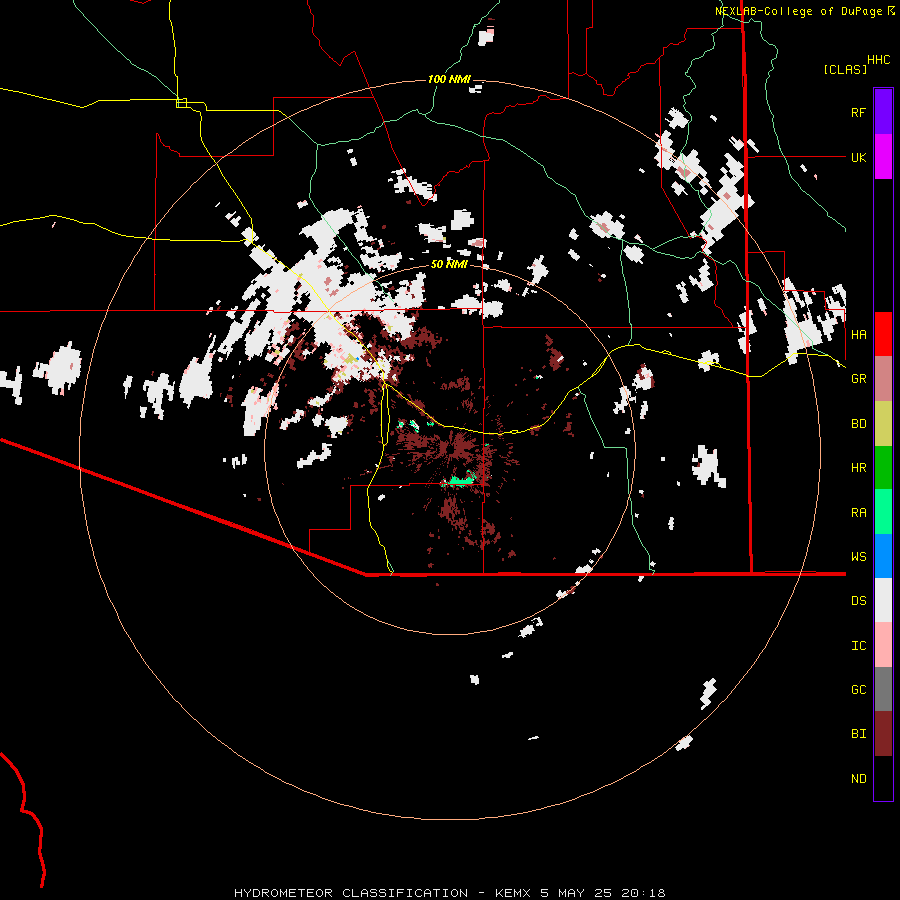Click the HA red legend swatch
The image size is (900, 900).
883,334
